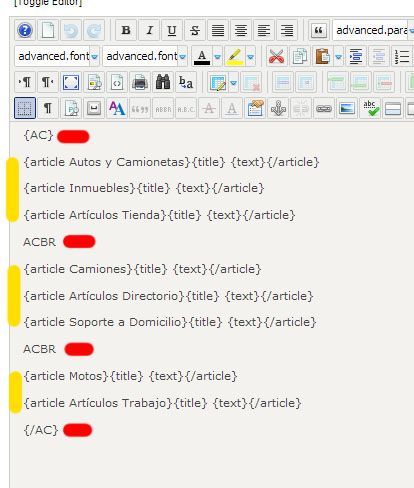Screen dimensions: 414x488
Task: Click the yellow highlight color marker
Action: [235, 56]
